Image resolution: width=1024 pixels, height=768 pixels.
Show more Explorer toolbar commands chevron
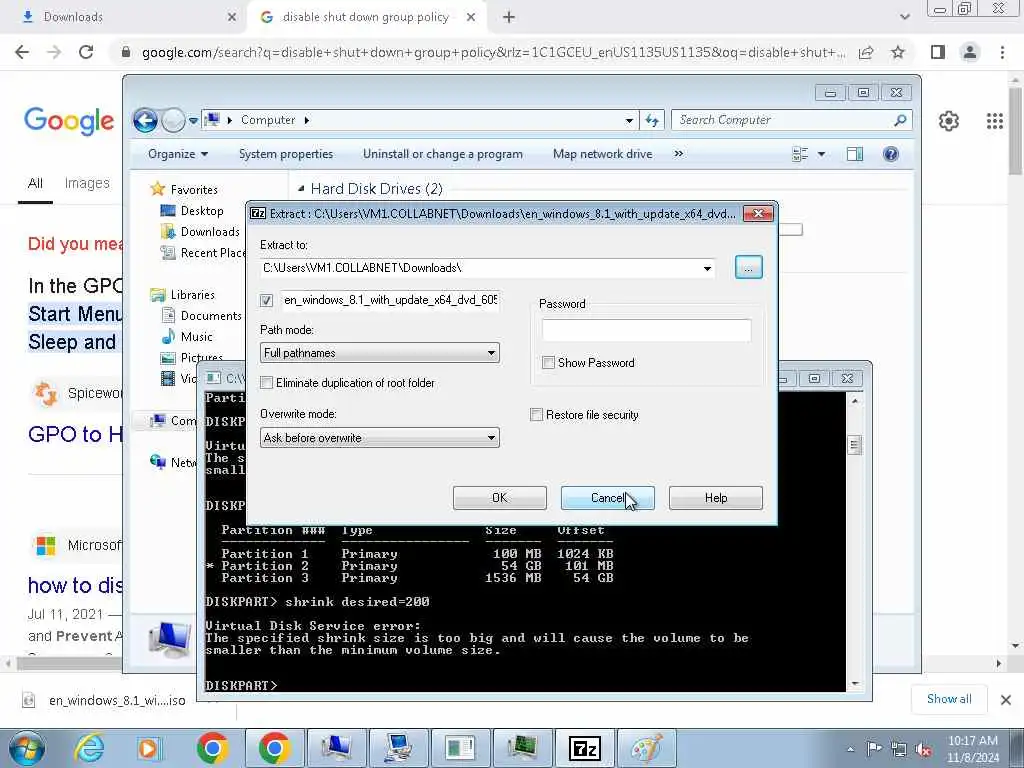(679, 154)
